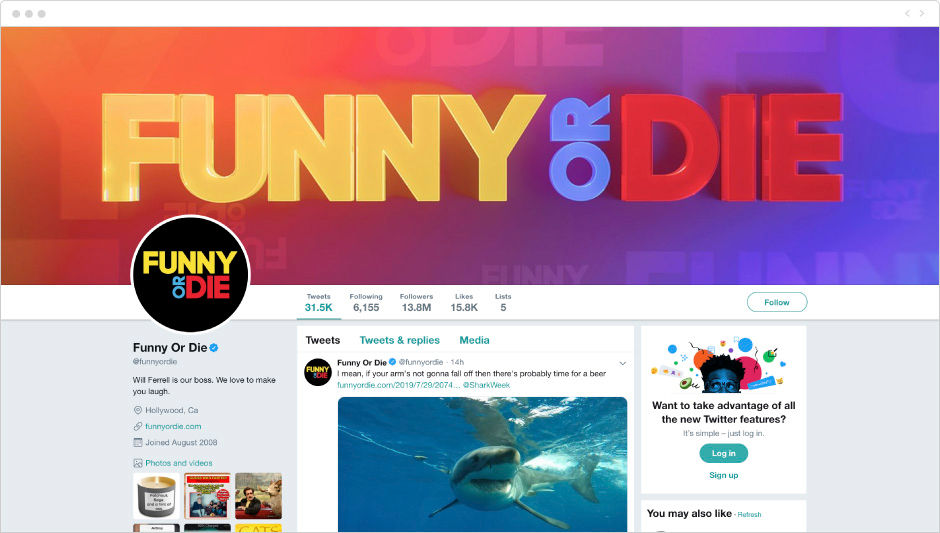Open the Tweets count 31.5K stat
Screen dimensions: 940x533
(x=318, y=303)
